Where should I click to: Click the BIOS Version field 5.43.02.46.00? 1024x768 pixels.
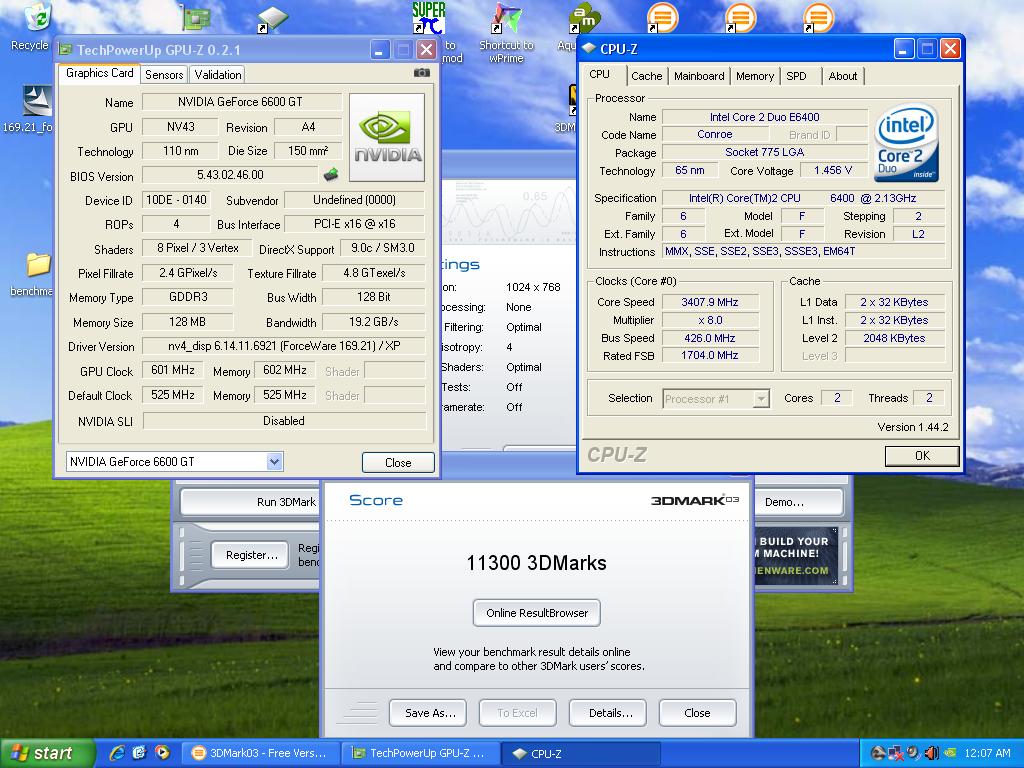(x=230, y=175)
